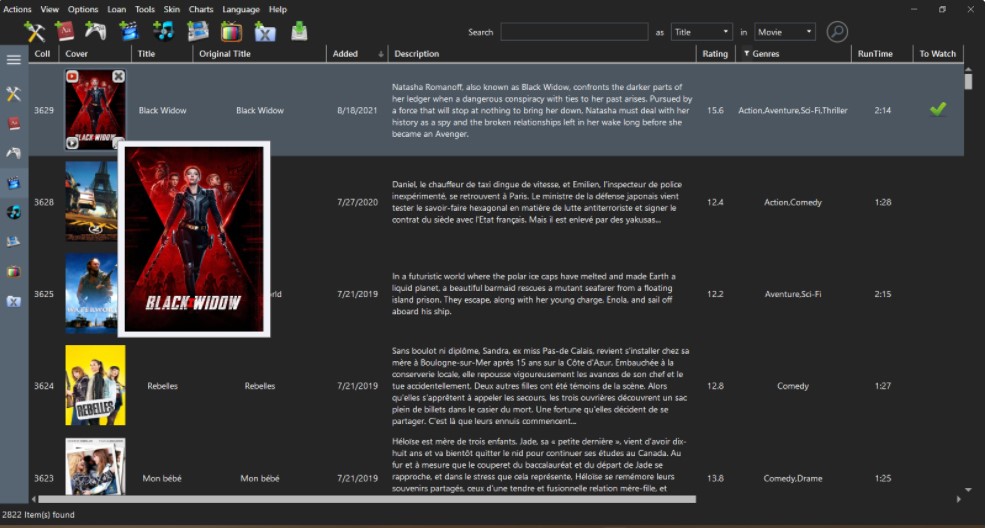Select the Rebelles title cell
The image size is (986, 528).
[162, 386]
